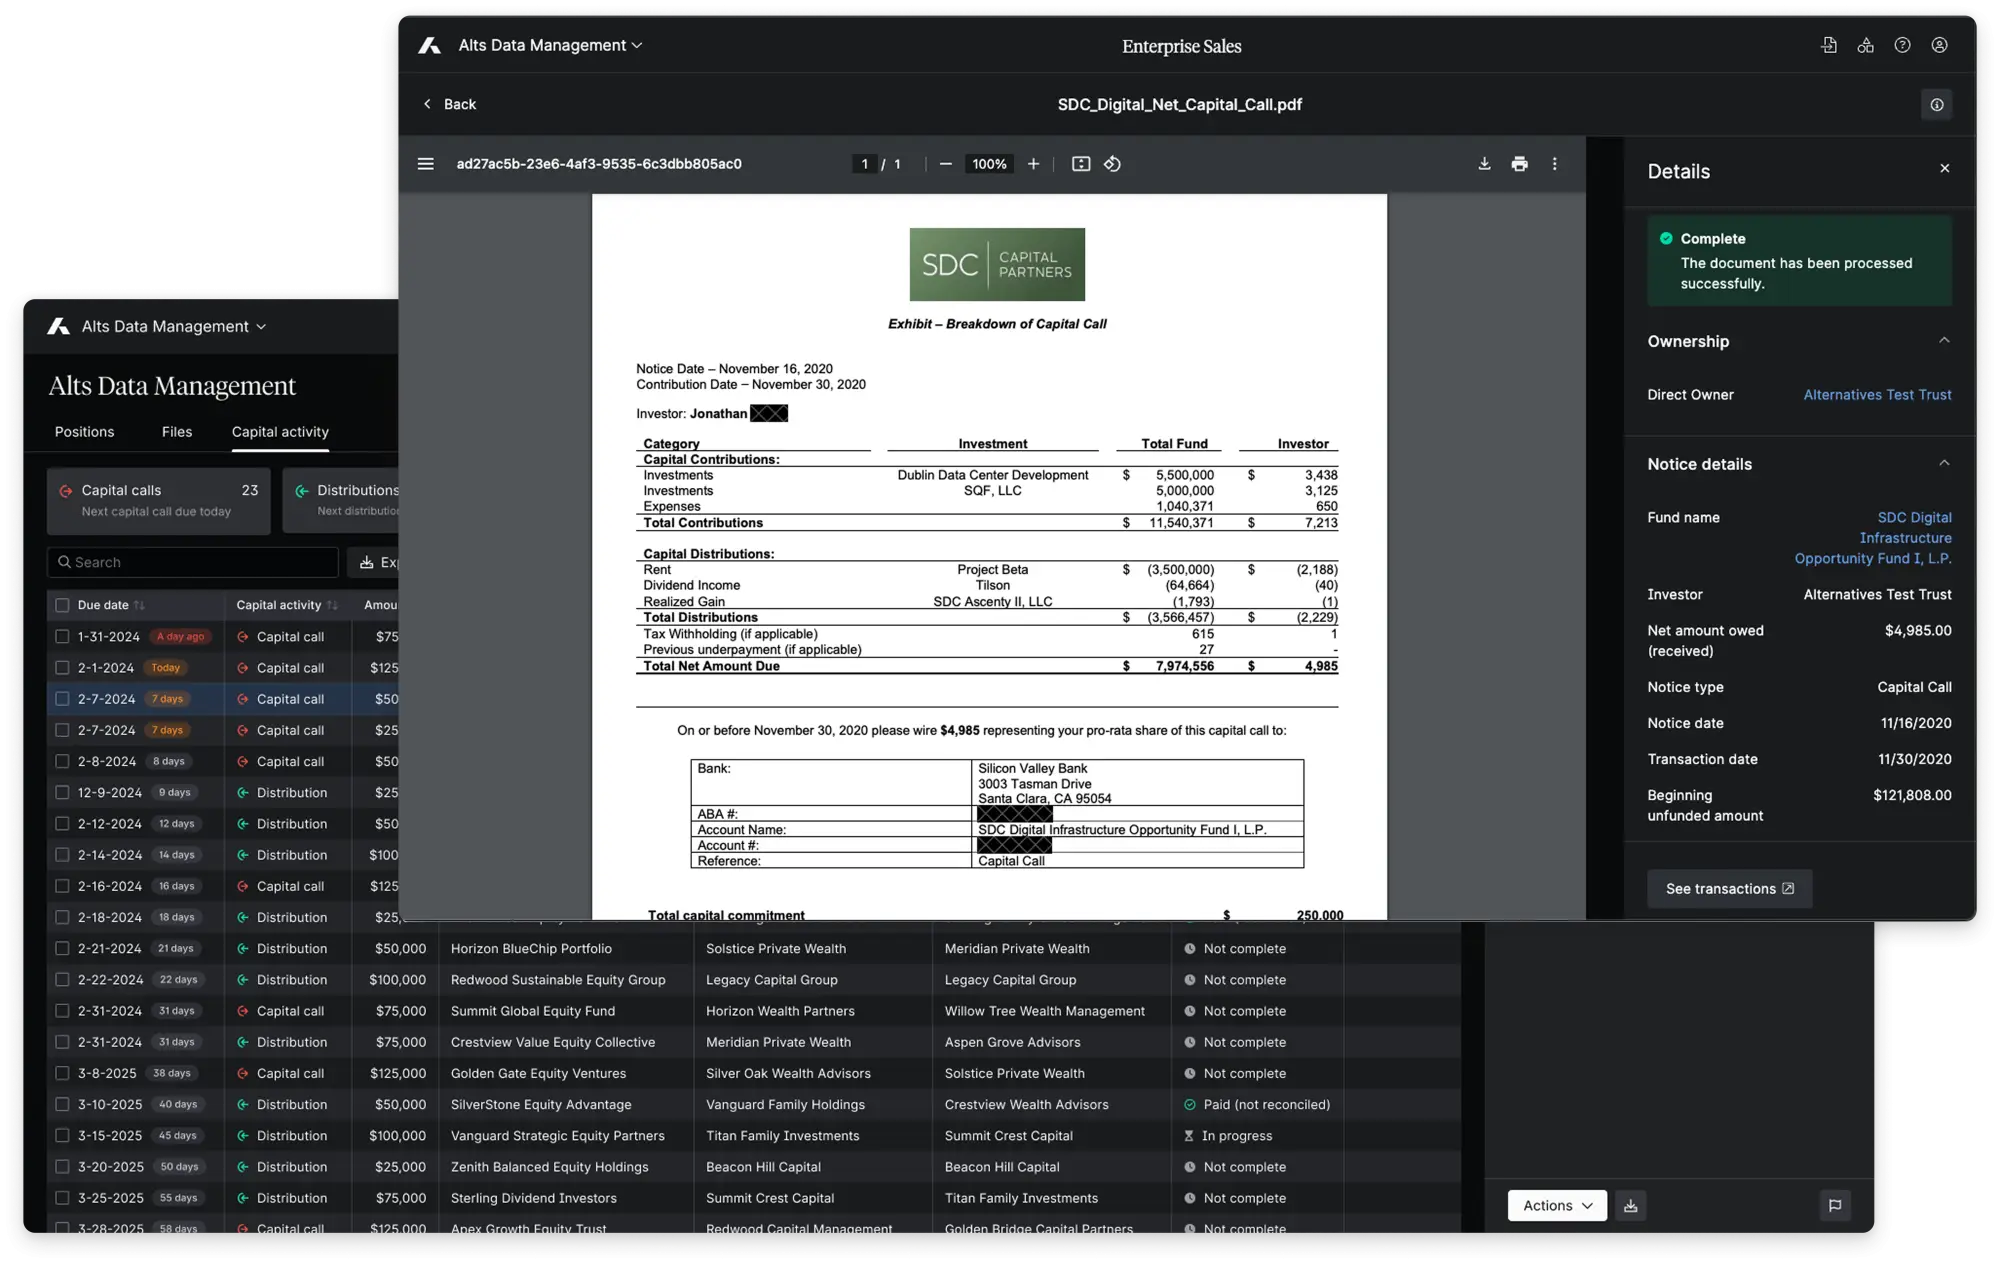The image size is (2000, 1264).
Task: Open the integrations icon in top bar
Action: (x=1866, y=45)
